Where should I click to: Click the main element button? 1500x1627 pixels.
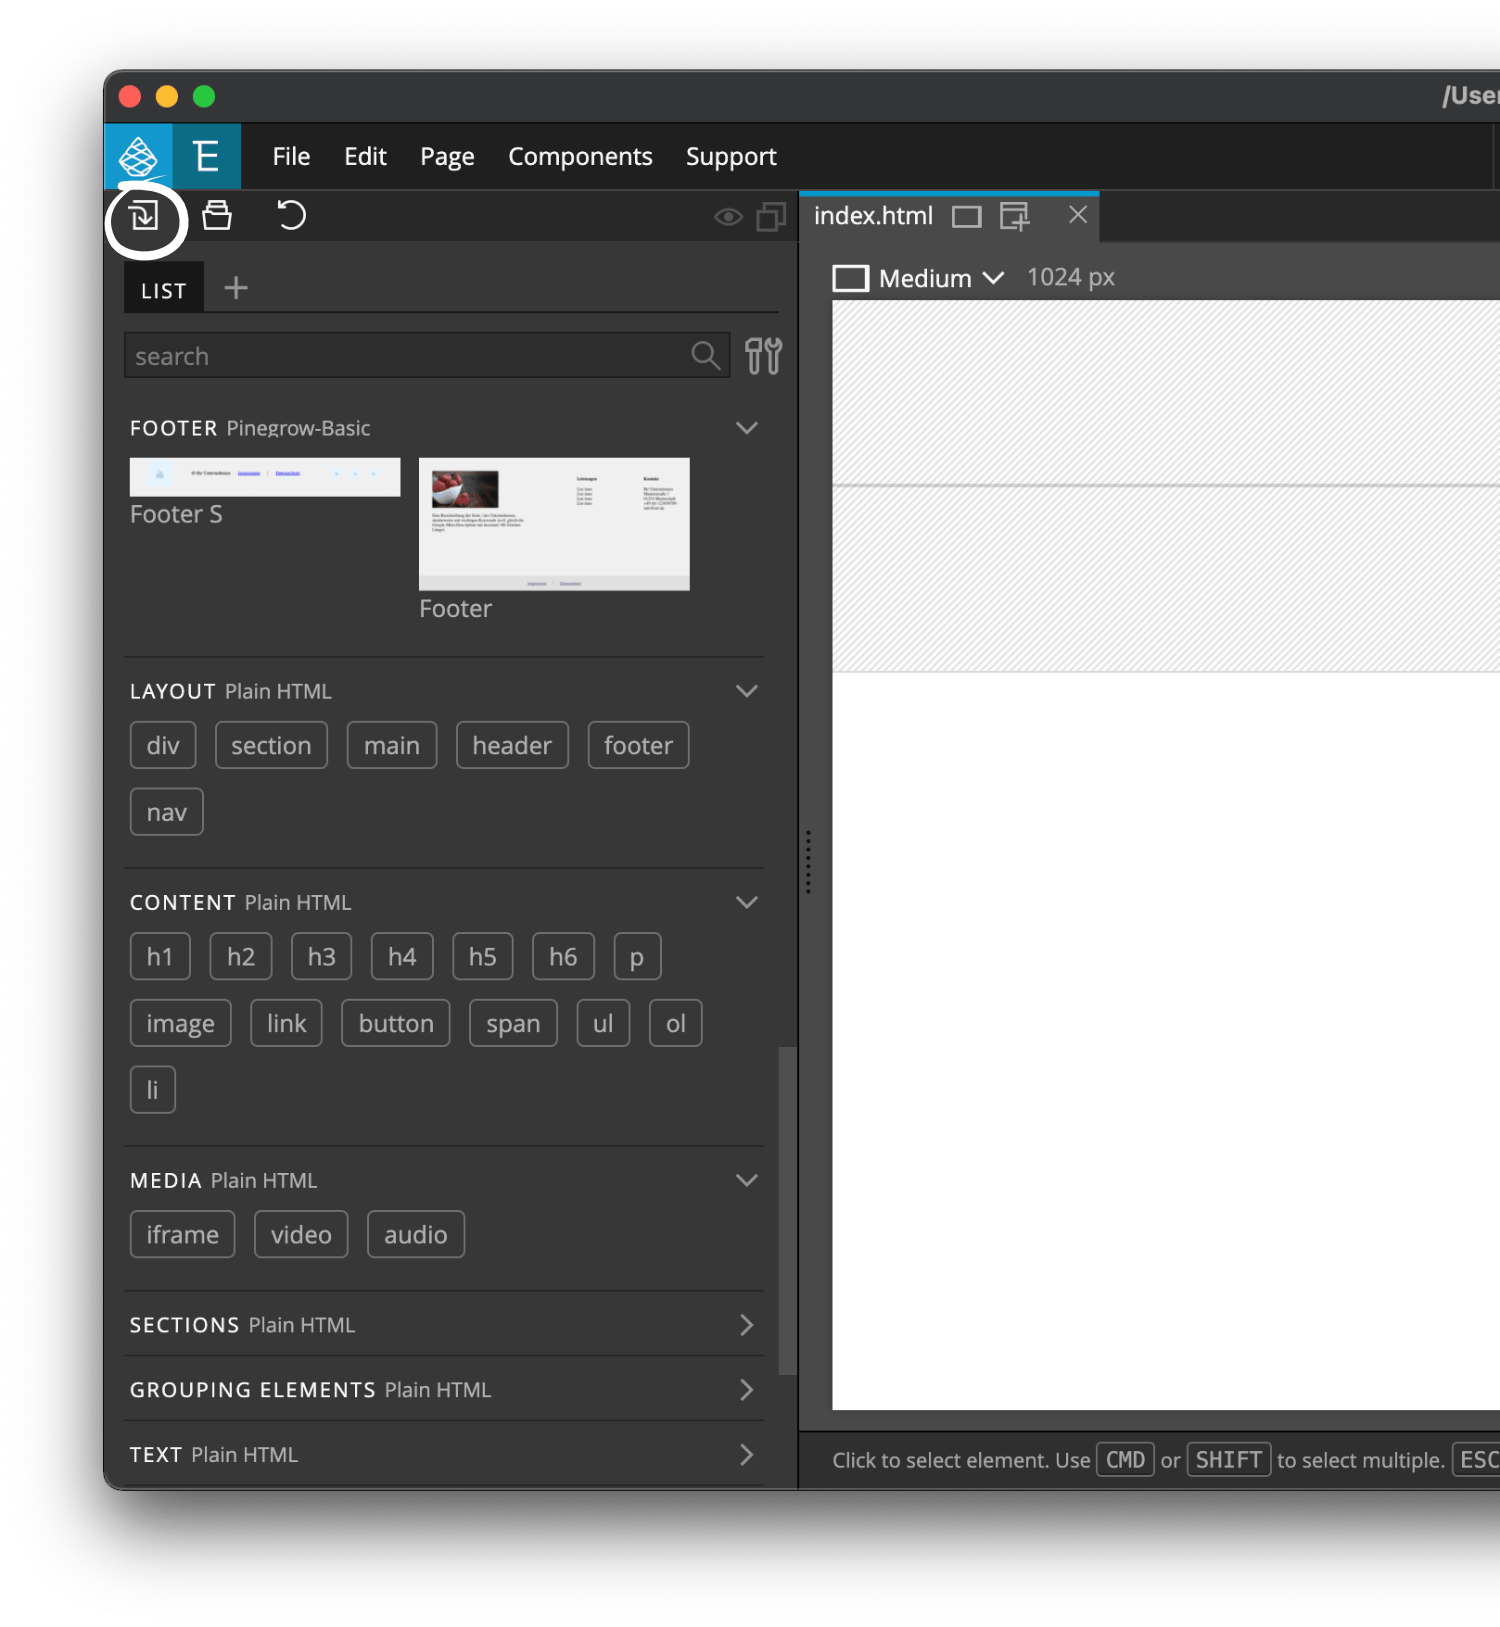[392, 745]
